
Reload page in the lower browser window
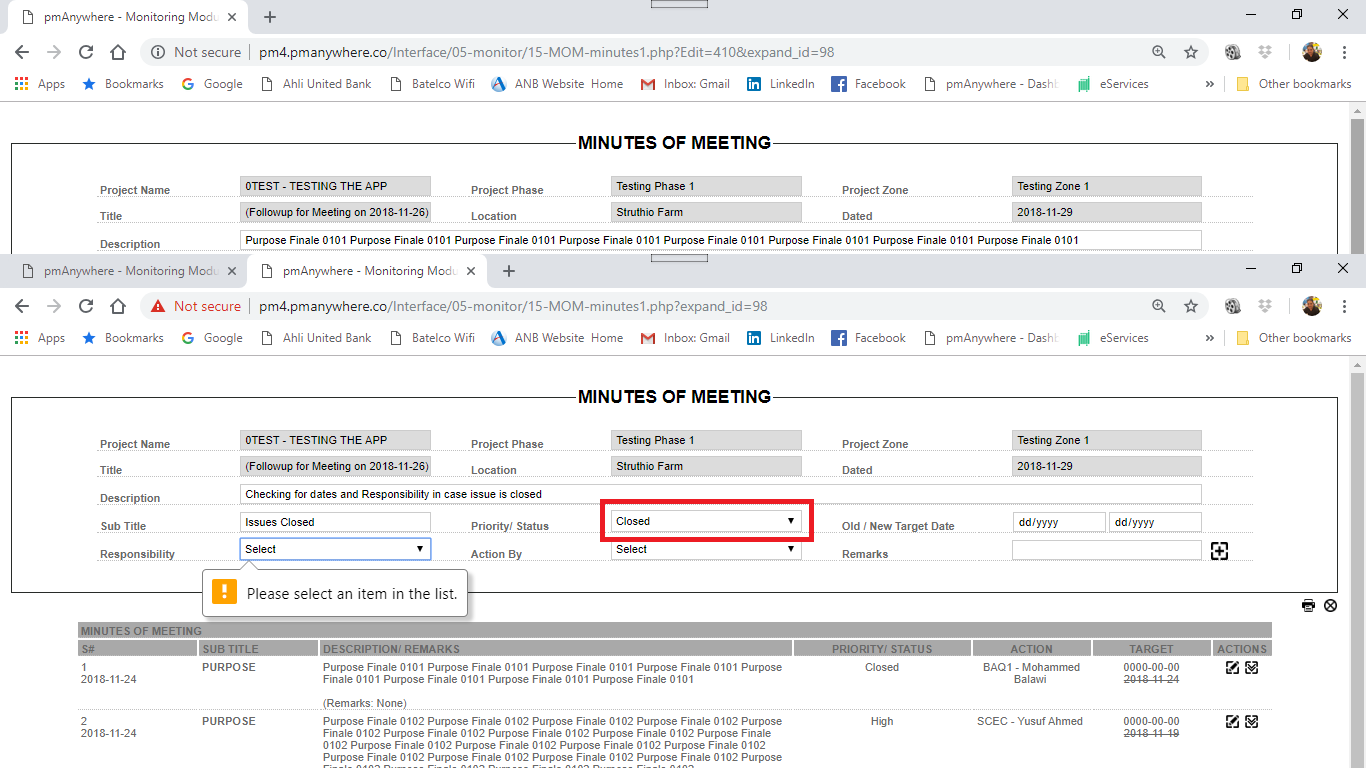coord(86,306)
